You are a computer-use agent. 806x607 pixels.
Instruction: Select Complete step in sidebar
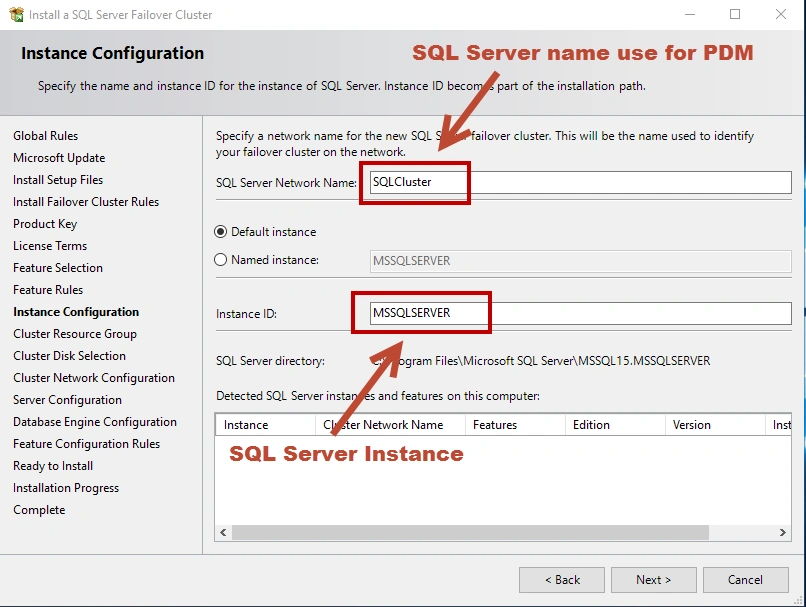coord(39,510)
